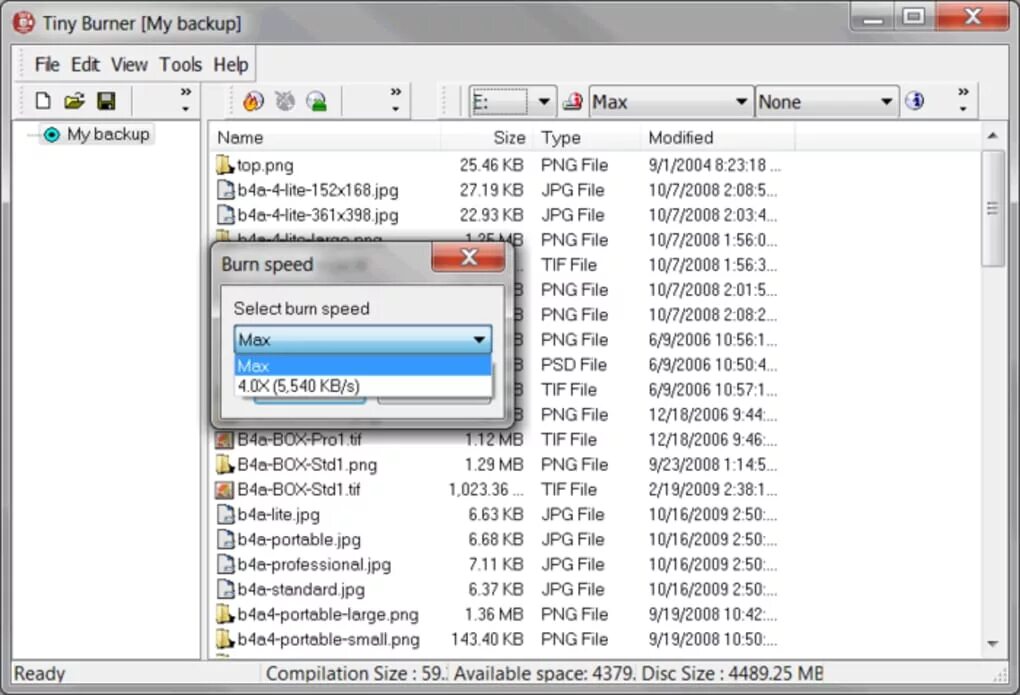Open the Help menu
1020x695 pixels.
click(x=231, y=64)
